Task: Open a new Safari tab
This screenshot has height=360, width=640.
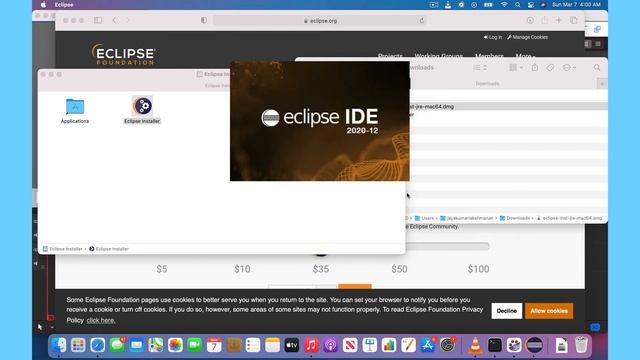Action: pyautogui.click(x=559, y=20)
